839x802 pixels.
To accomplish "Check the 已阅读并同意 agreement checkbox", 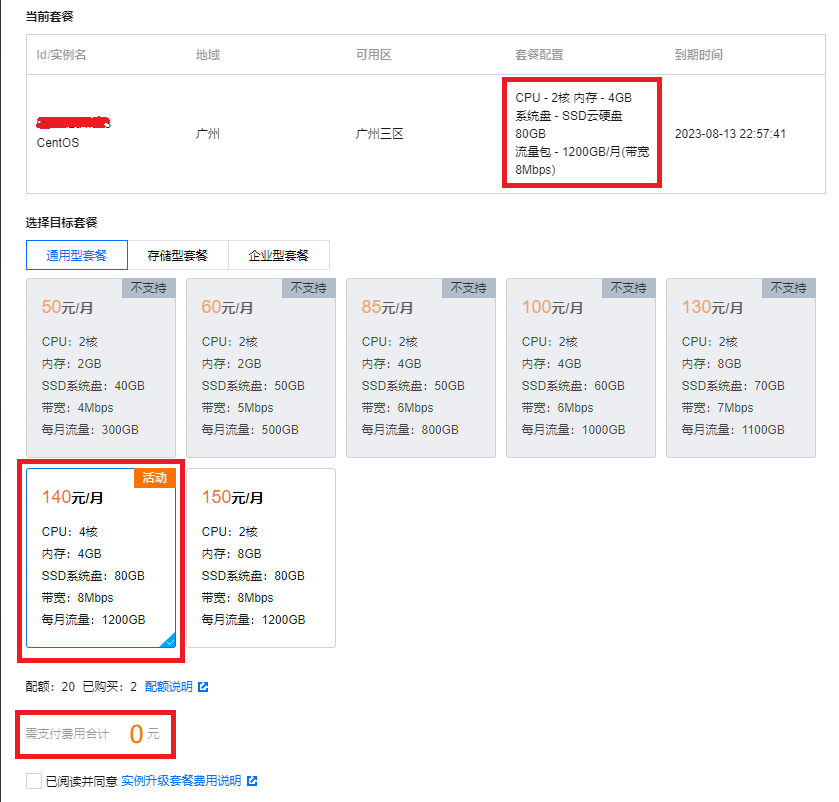I will coord(34,781).
